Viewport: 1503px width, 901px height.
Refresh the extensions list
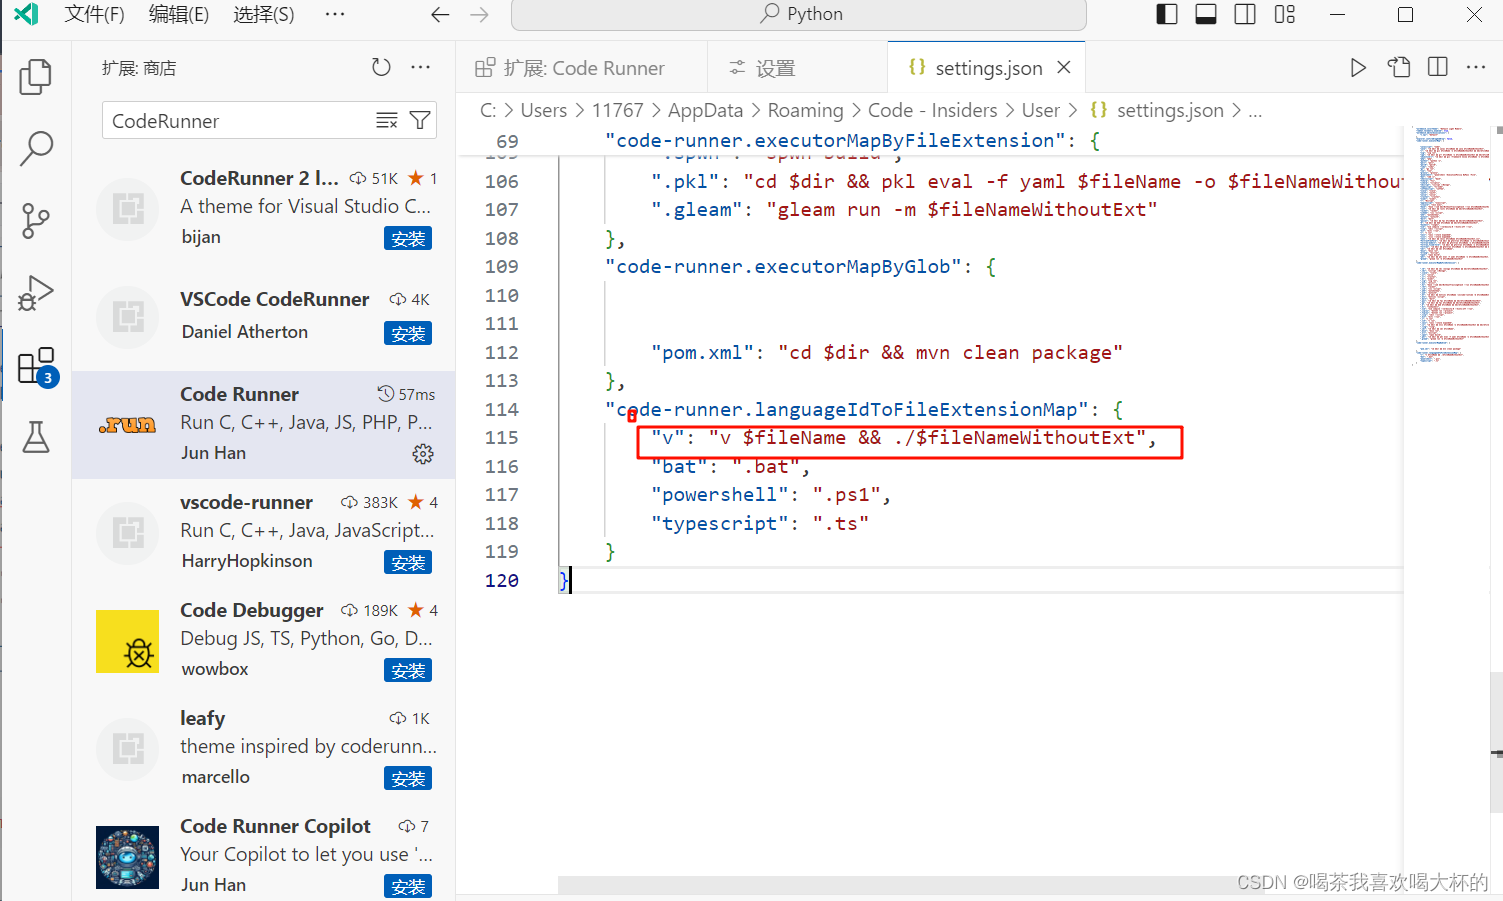click(381, 67)
